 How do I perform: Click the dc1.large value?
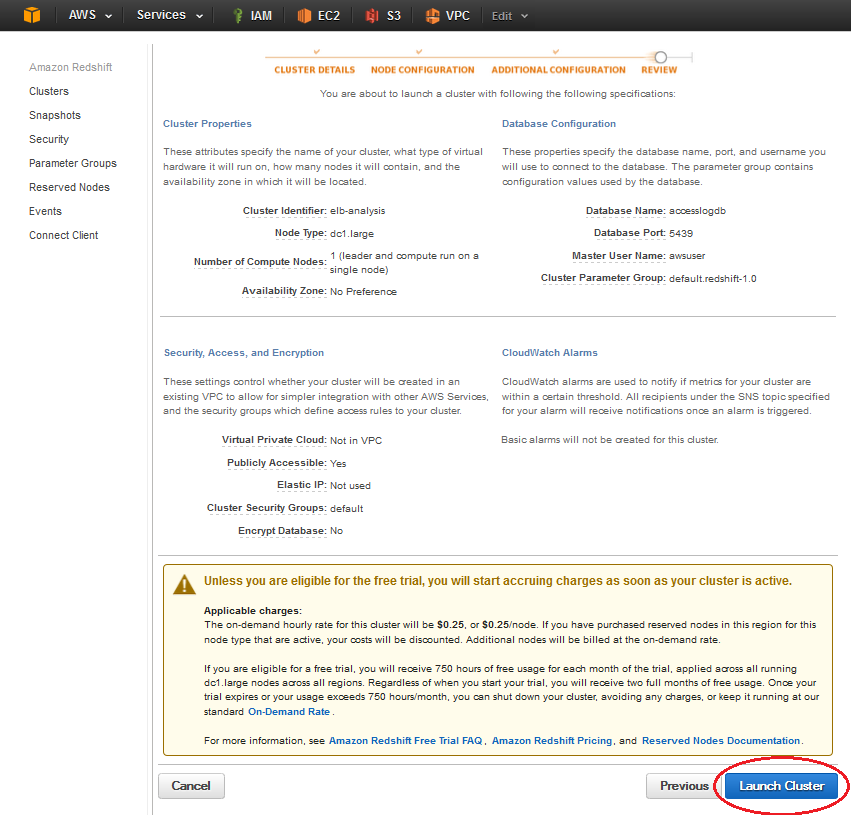(x=352, y=233)
